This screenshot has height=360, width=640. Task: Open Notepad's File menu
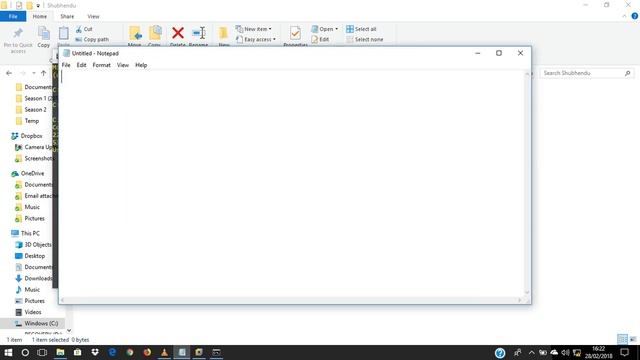coord(66,65)
